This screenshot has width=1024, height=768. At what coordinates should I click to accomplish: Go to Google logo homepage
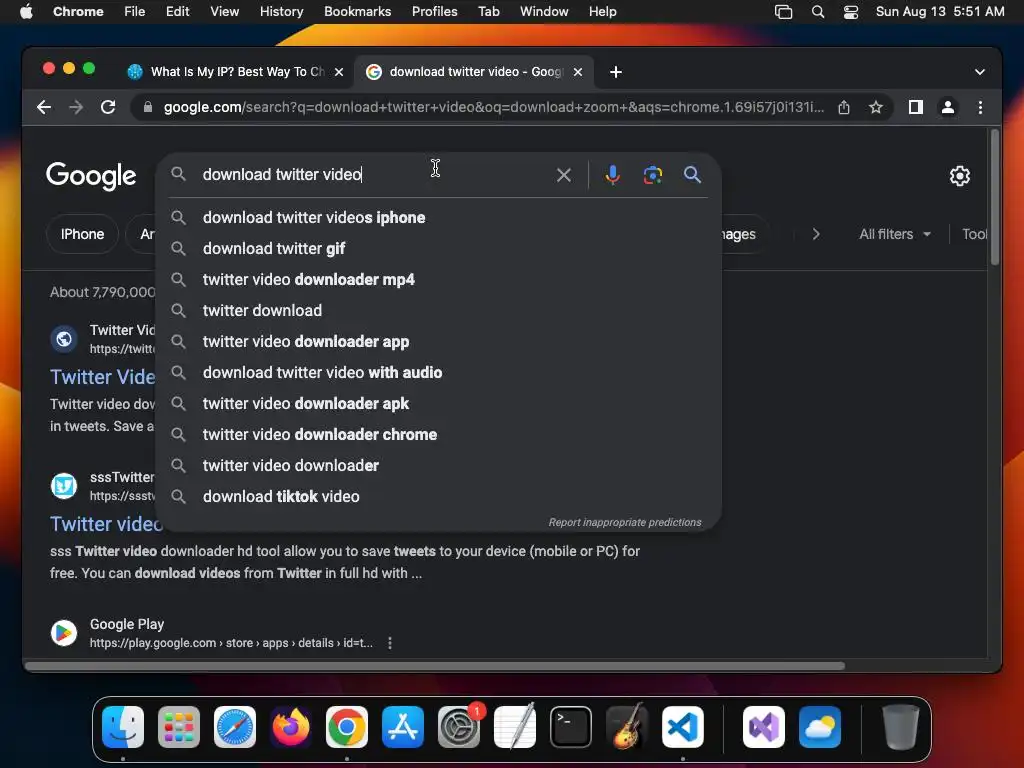point(91,175)
